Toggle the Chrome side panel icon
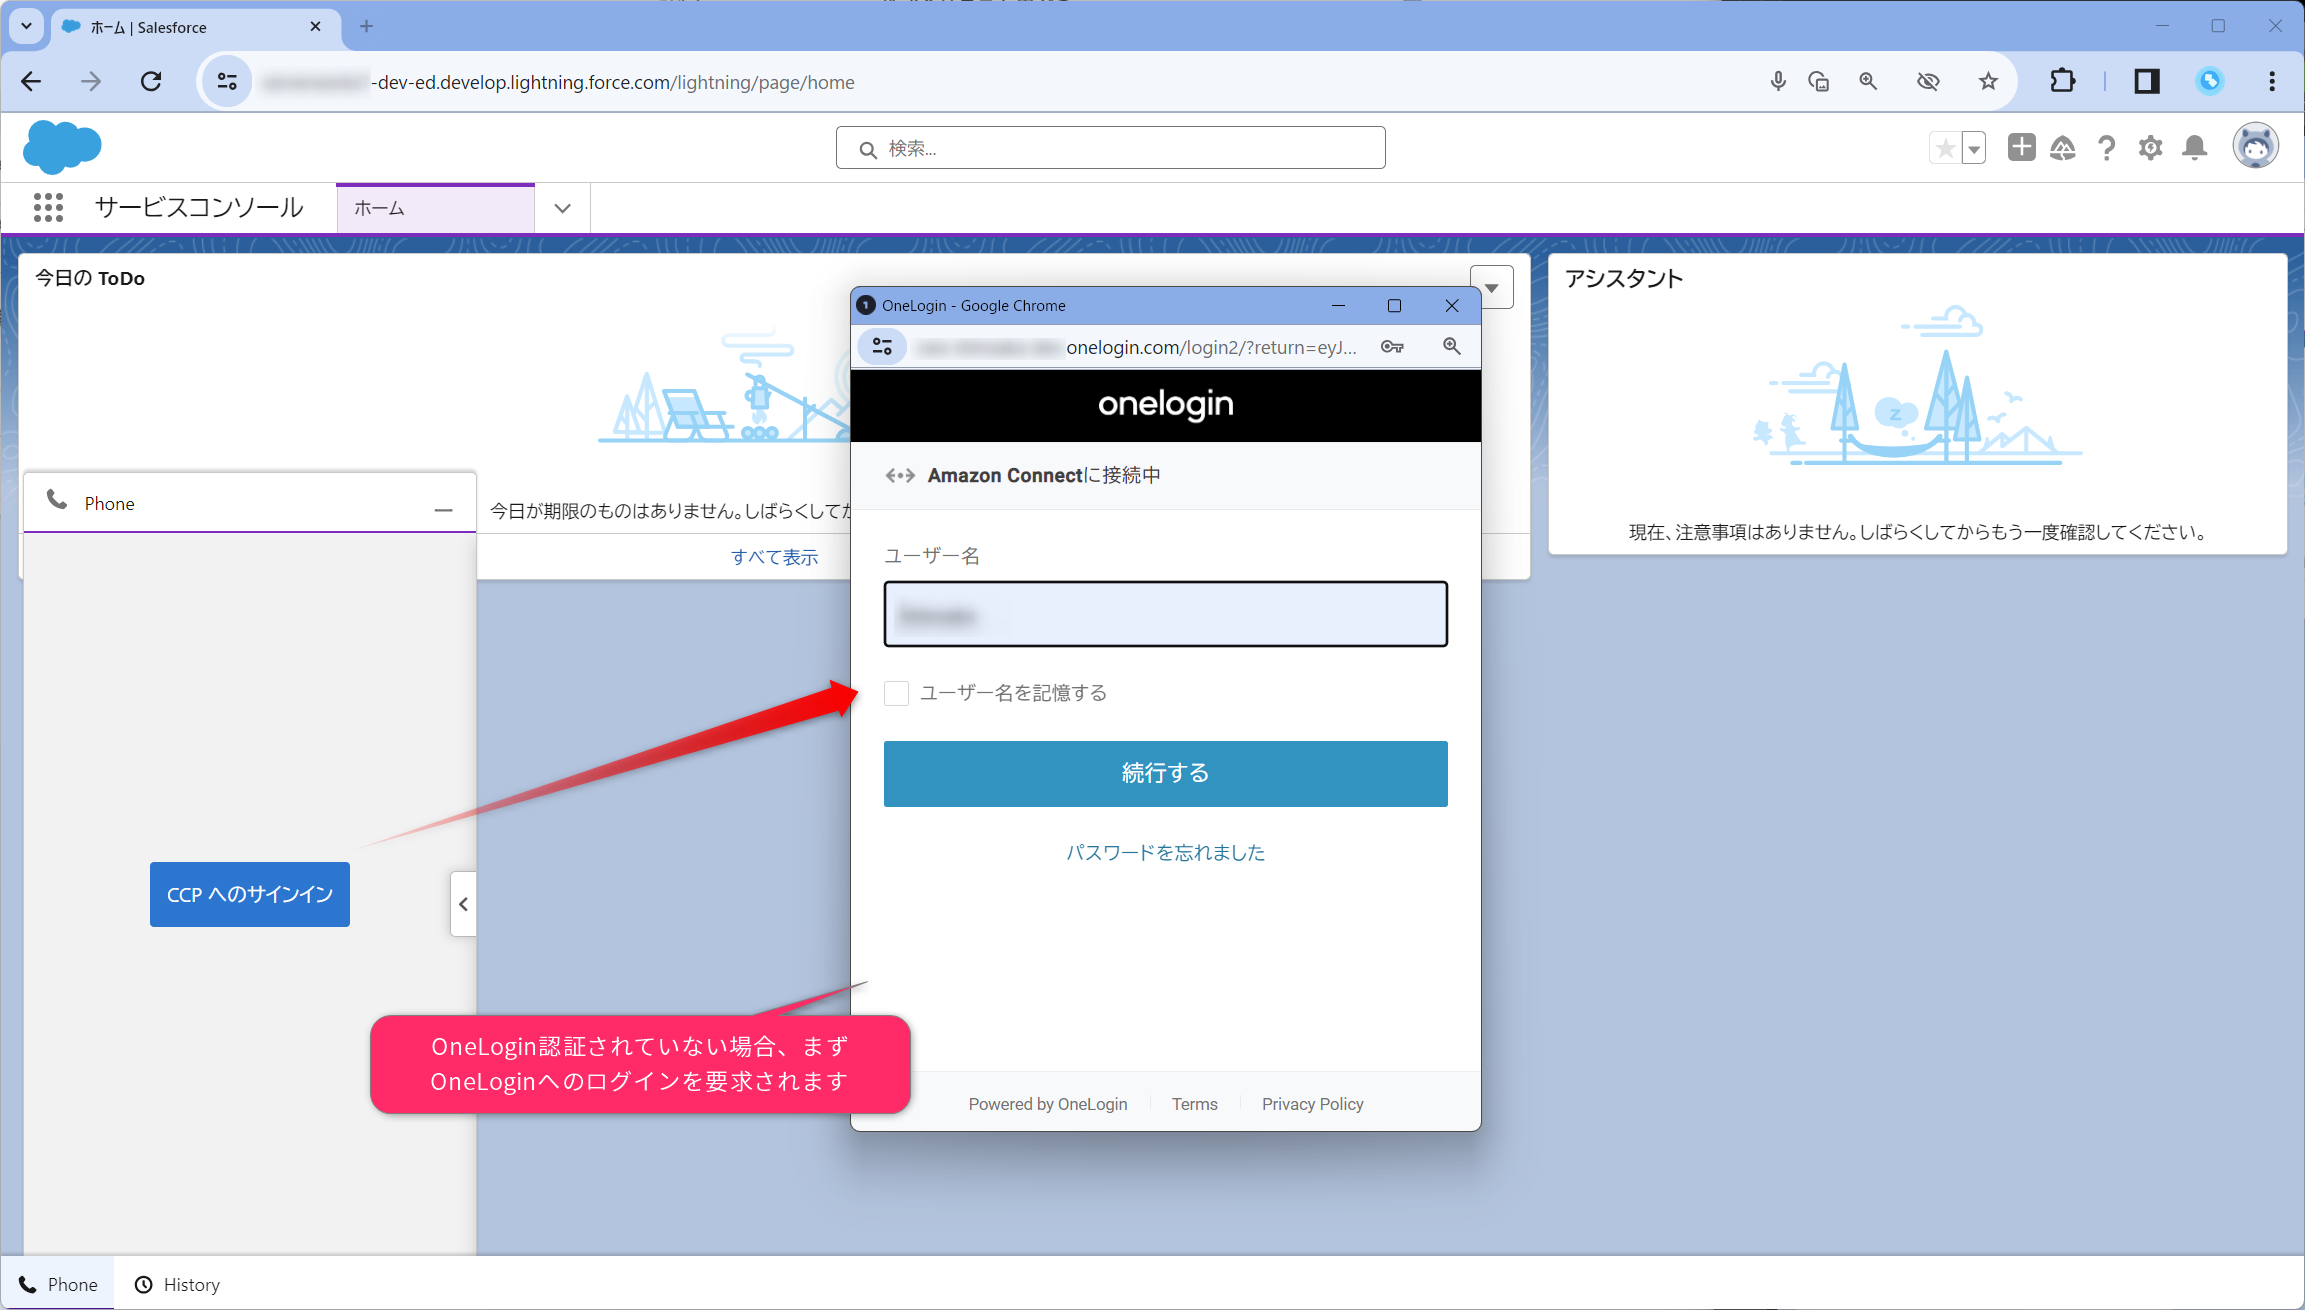 (x=2147, y=82)
